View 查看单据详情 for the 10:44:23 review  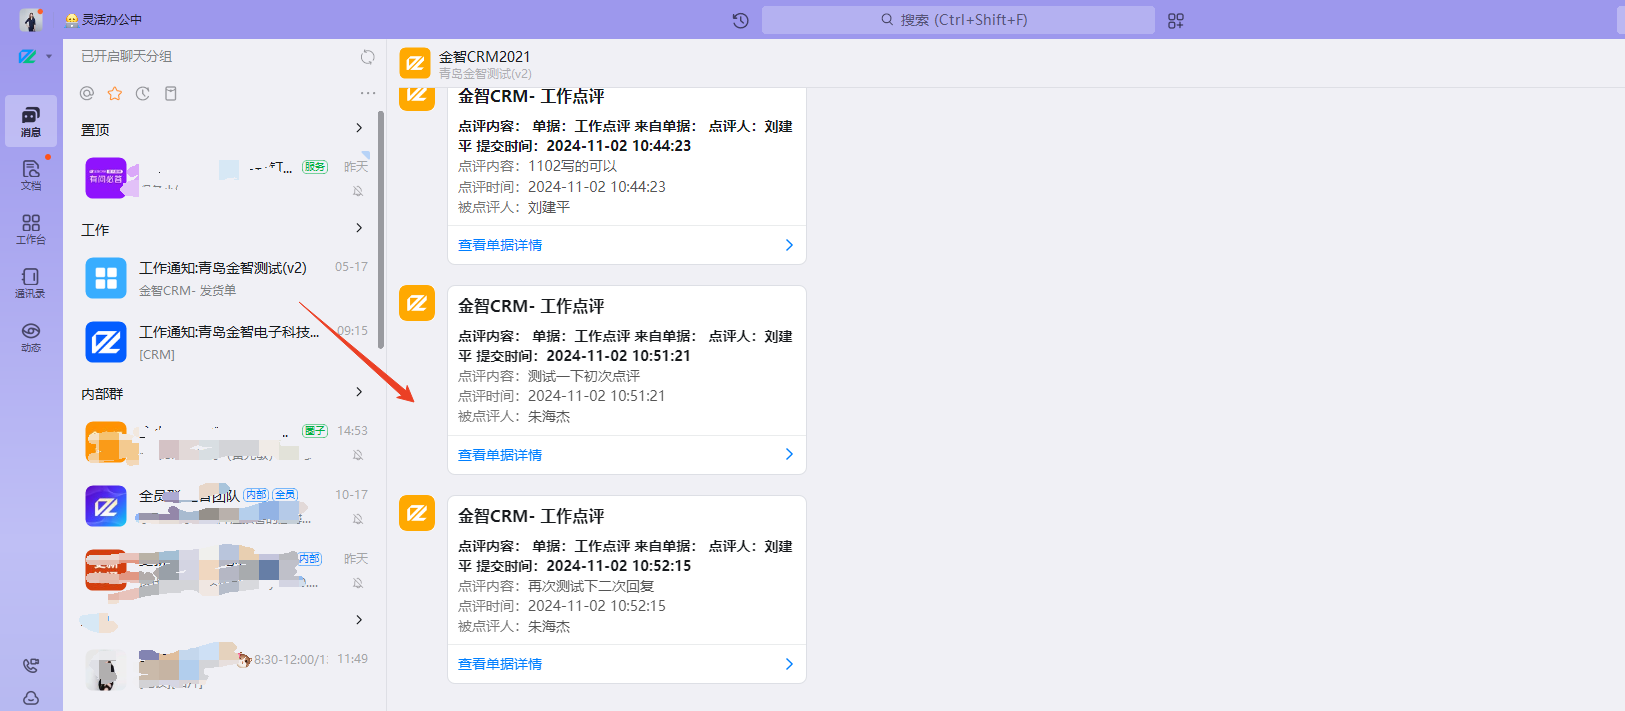[626, 245]
